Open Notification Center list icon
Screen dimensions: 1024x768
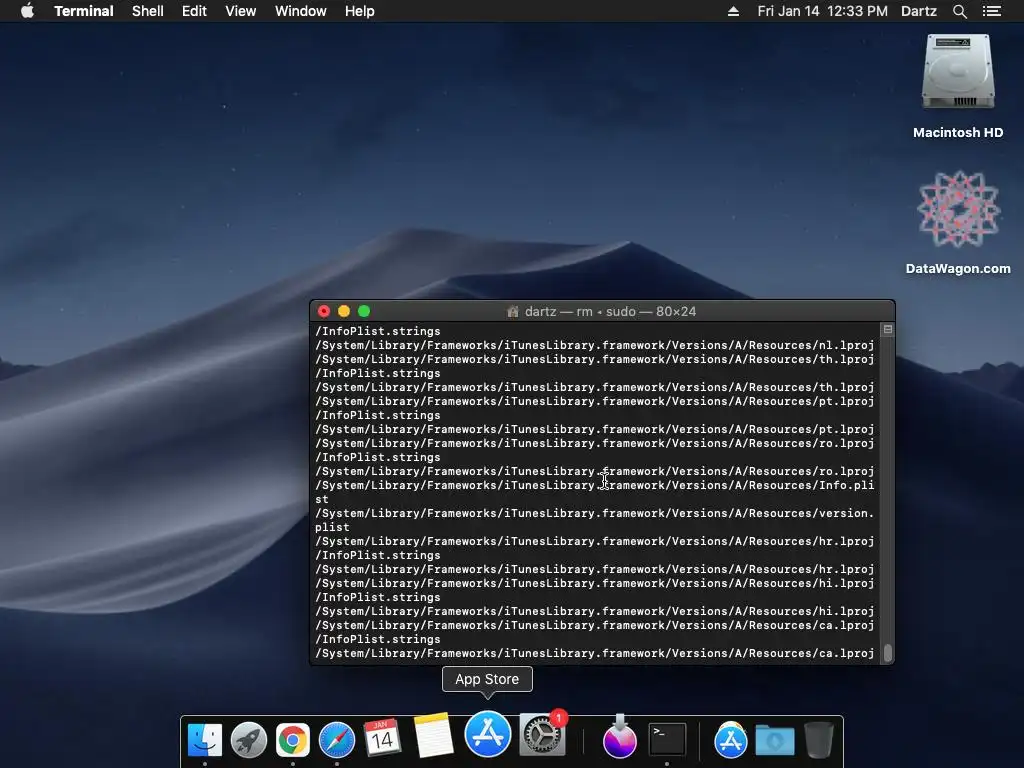[x=991, y=11]
